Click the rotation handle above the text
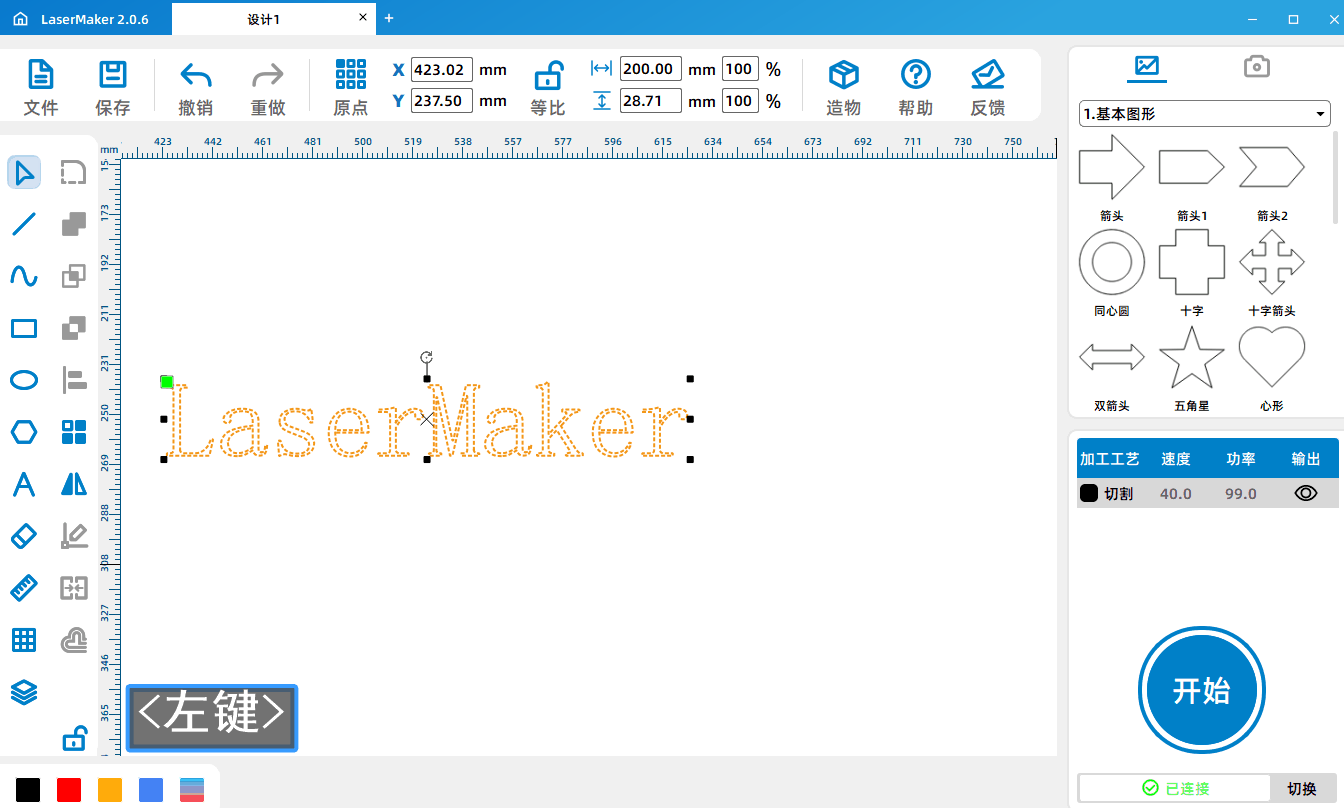The height and width of the screenshot is (808, 1344). tap(427, 357)
